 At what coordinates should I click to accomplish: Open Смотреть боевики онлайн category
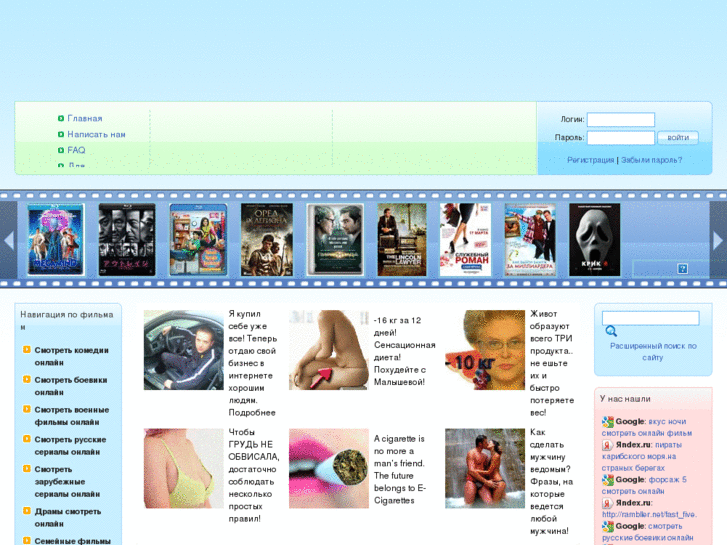71,386
